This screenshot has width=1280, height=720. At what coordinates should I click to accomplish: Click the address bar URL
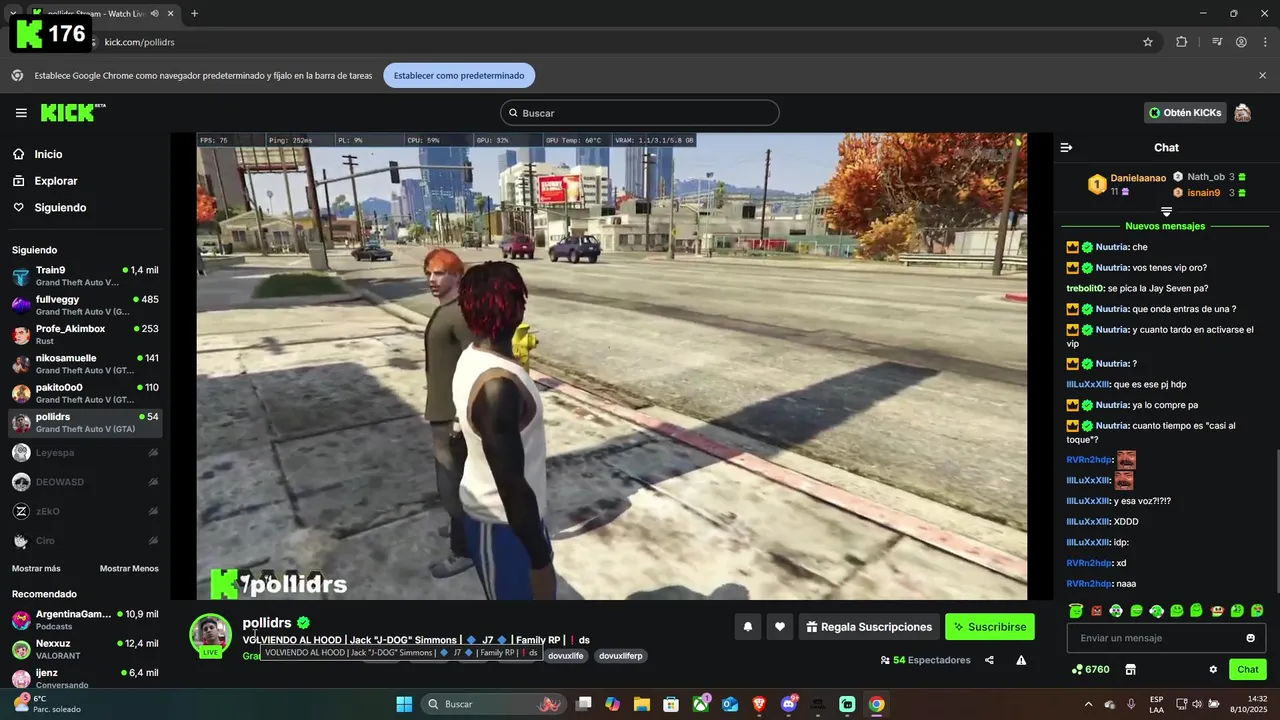coord(140,42)
